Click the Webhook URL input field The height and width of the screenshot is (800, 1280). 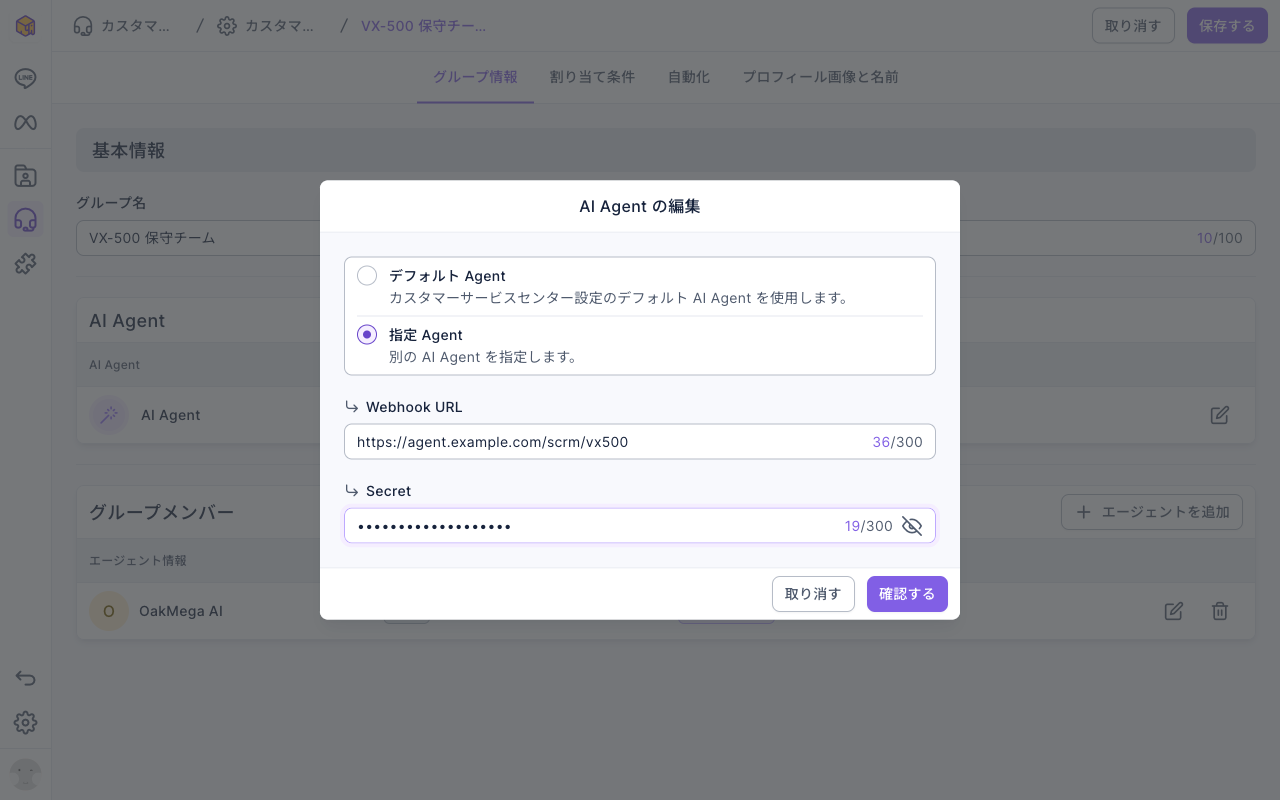[x=640, y=441]
